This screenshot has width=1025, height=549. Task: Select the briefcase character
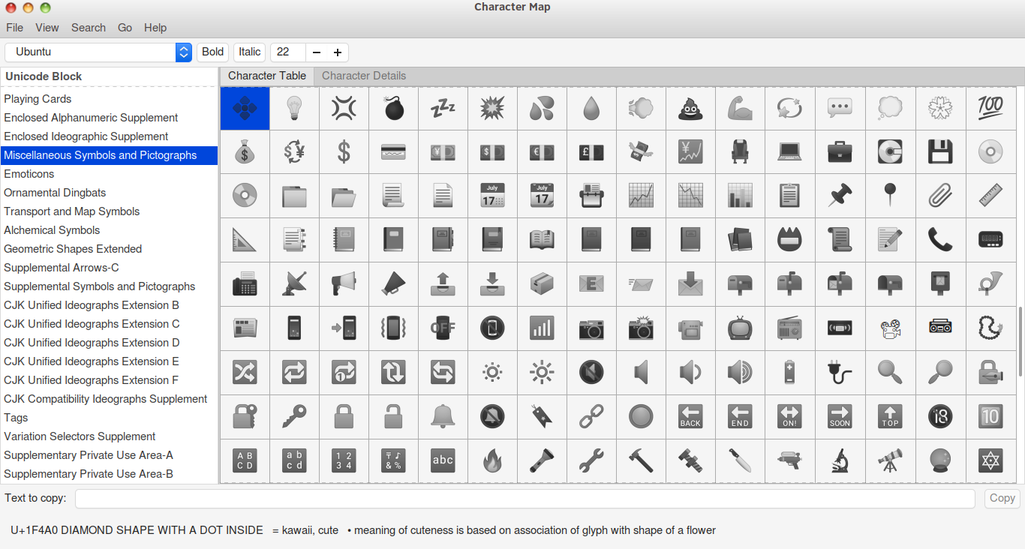tap(839, 152)
